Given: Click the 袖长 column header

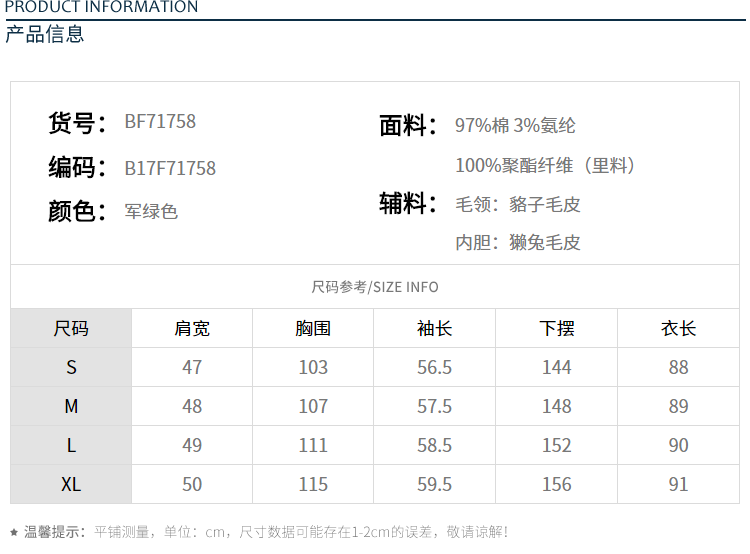Looking at the screenshot, I should pyautogui.click(x=434, y=329).
